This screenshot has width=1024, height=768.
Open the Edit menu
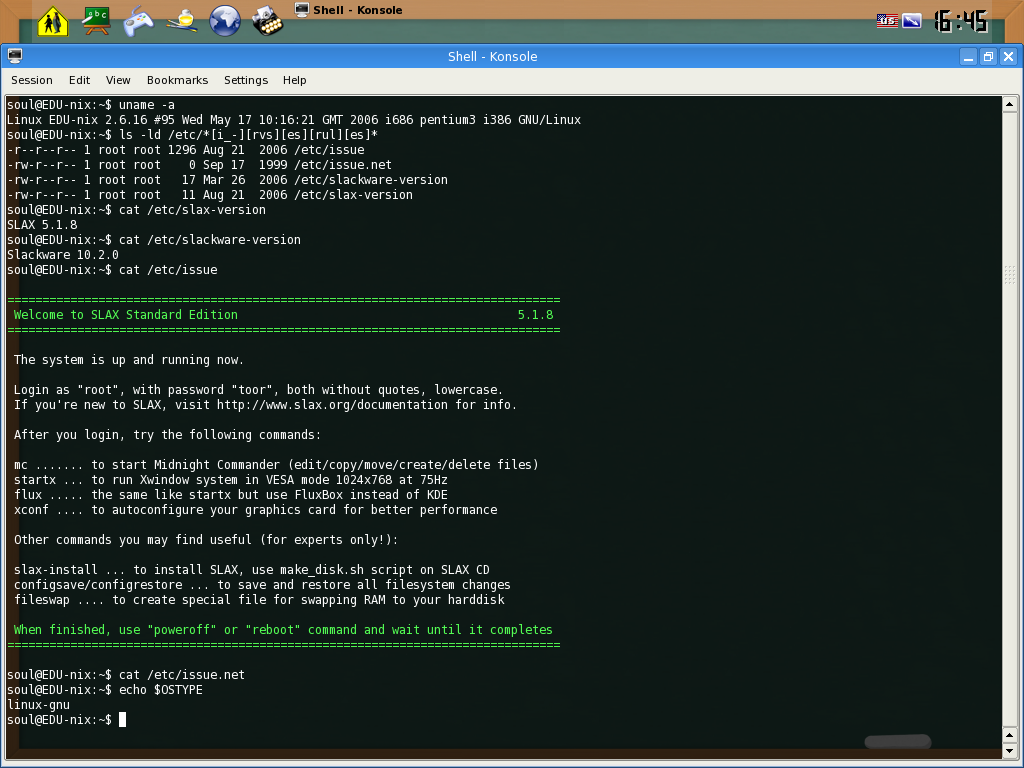79,80
